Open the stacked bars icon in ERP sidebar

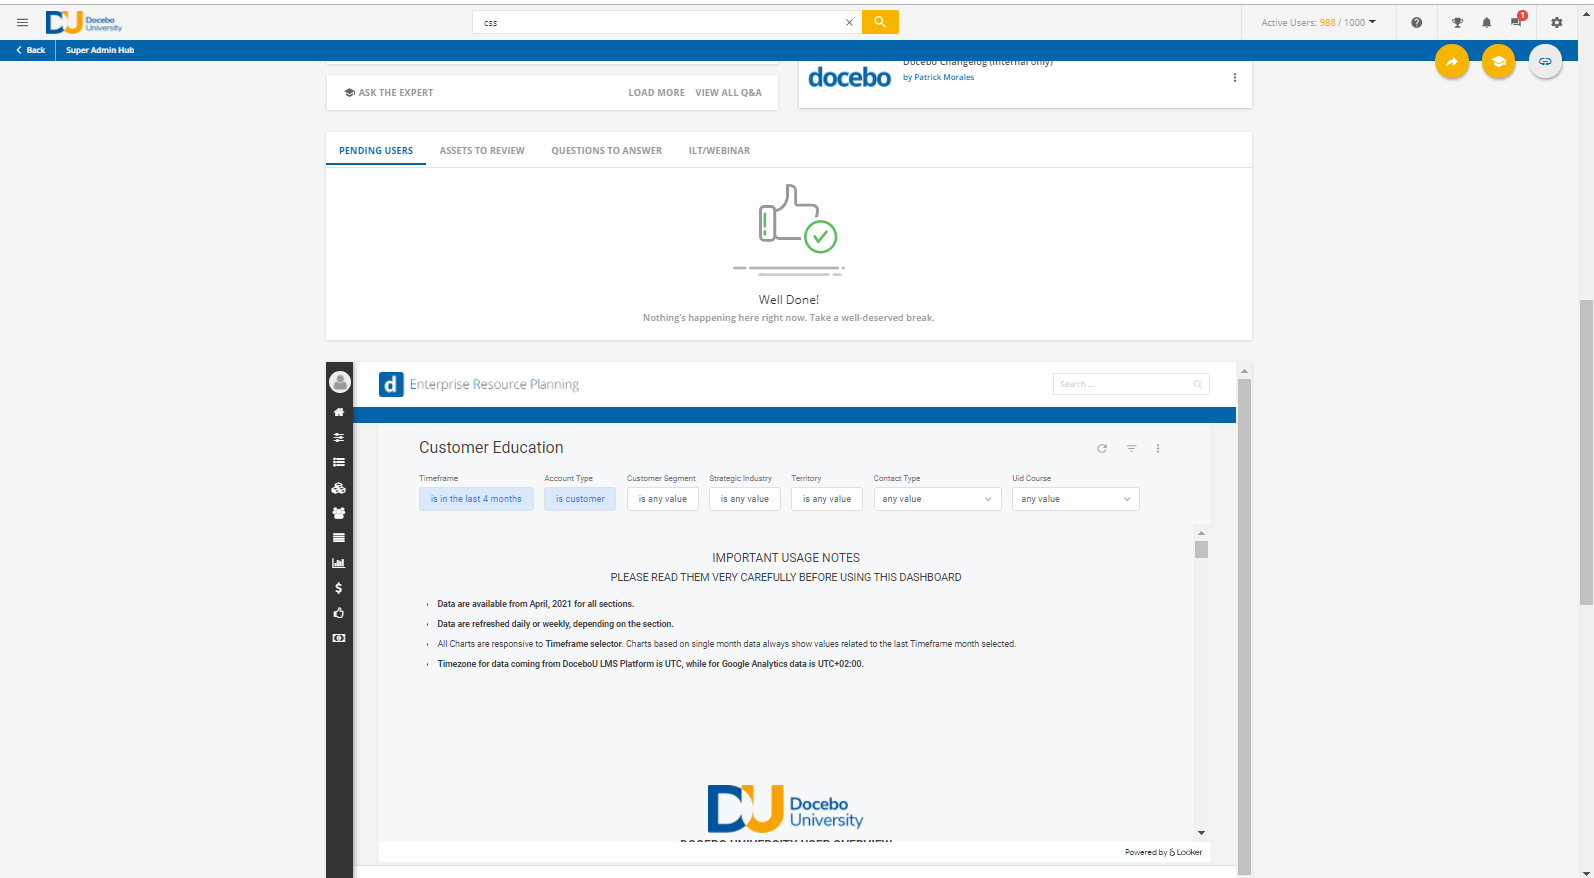click(339, 538)
